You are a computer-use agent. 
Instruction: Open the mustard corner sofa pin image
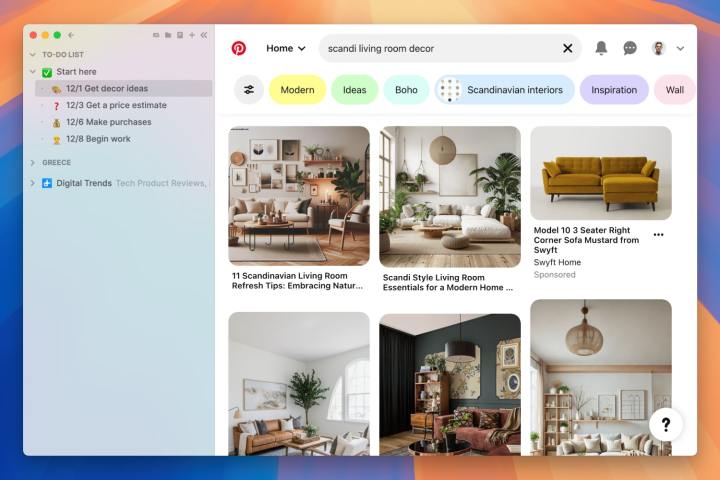click(600, 172)
